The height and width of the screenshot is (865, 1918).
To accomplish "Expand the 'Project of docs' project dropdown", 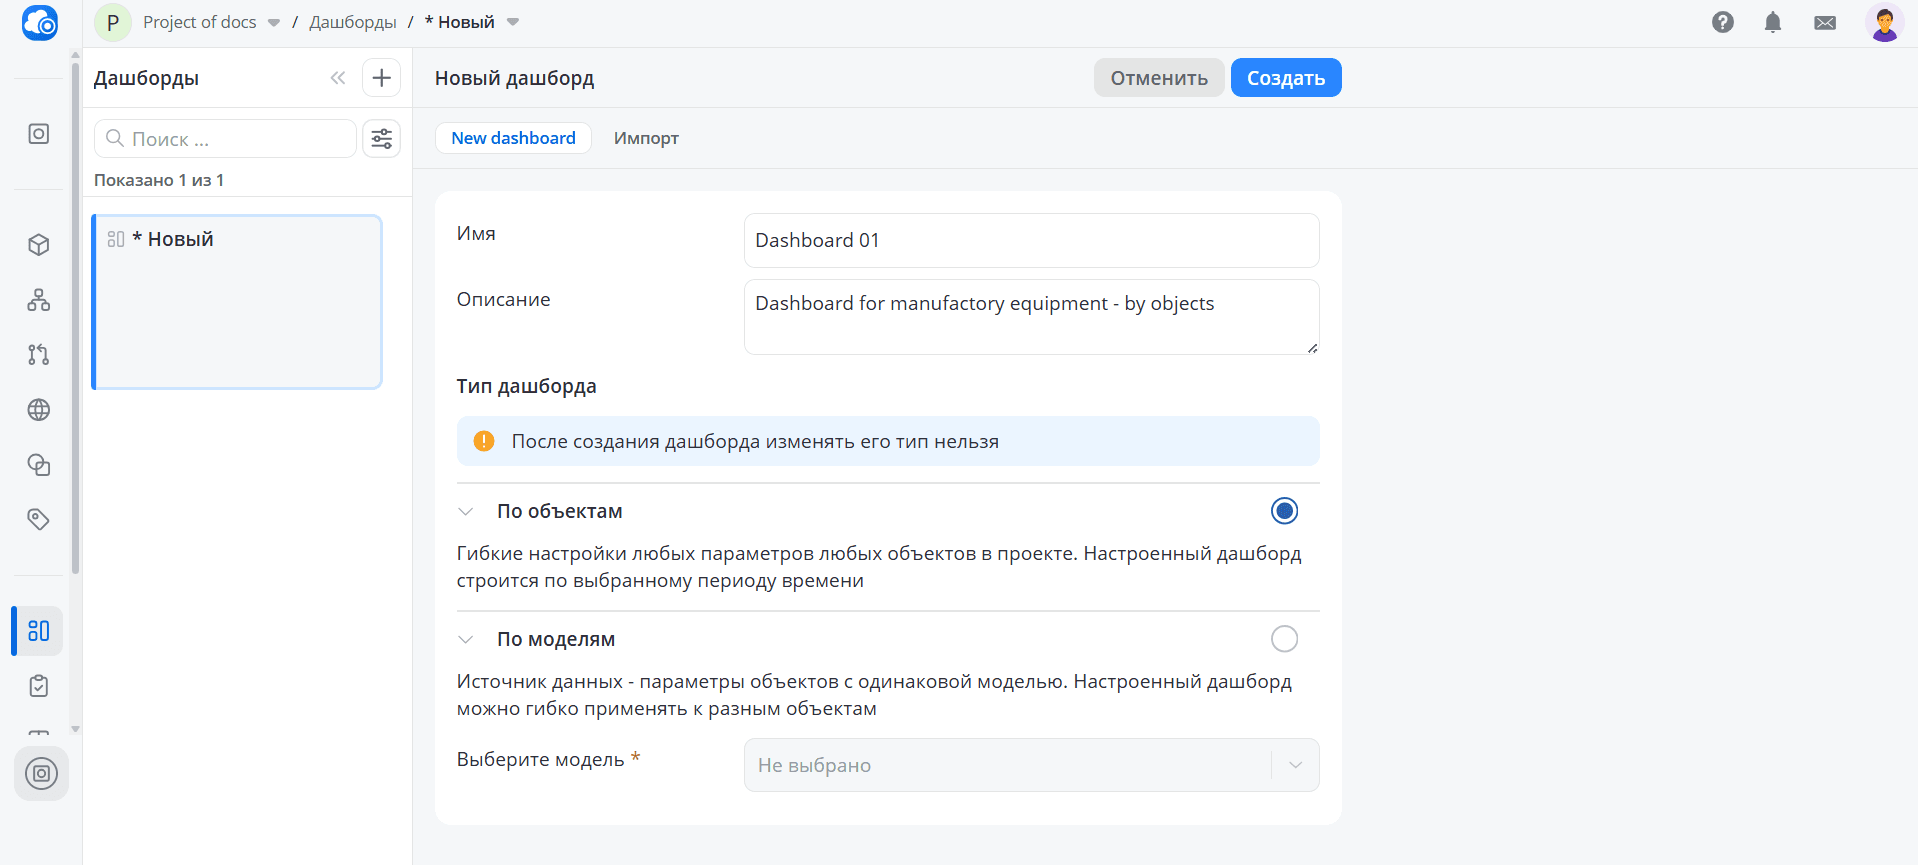I will tap(273, 23).
